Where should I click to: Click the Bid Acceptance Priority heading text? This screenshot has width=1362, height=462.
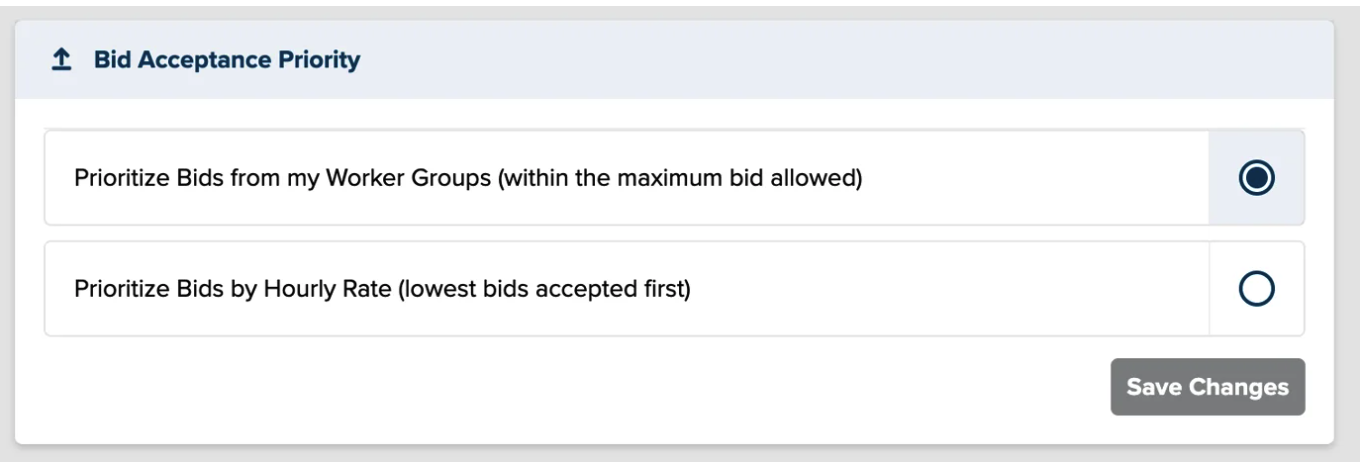tap(227, 60)
